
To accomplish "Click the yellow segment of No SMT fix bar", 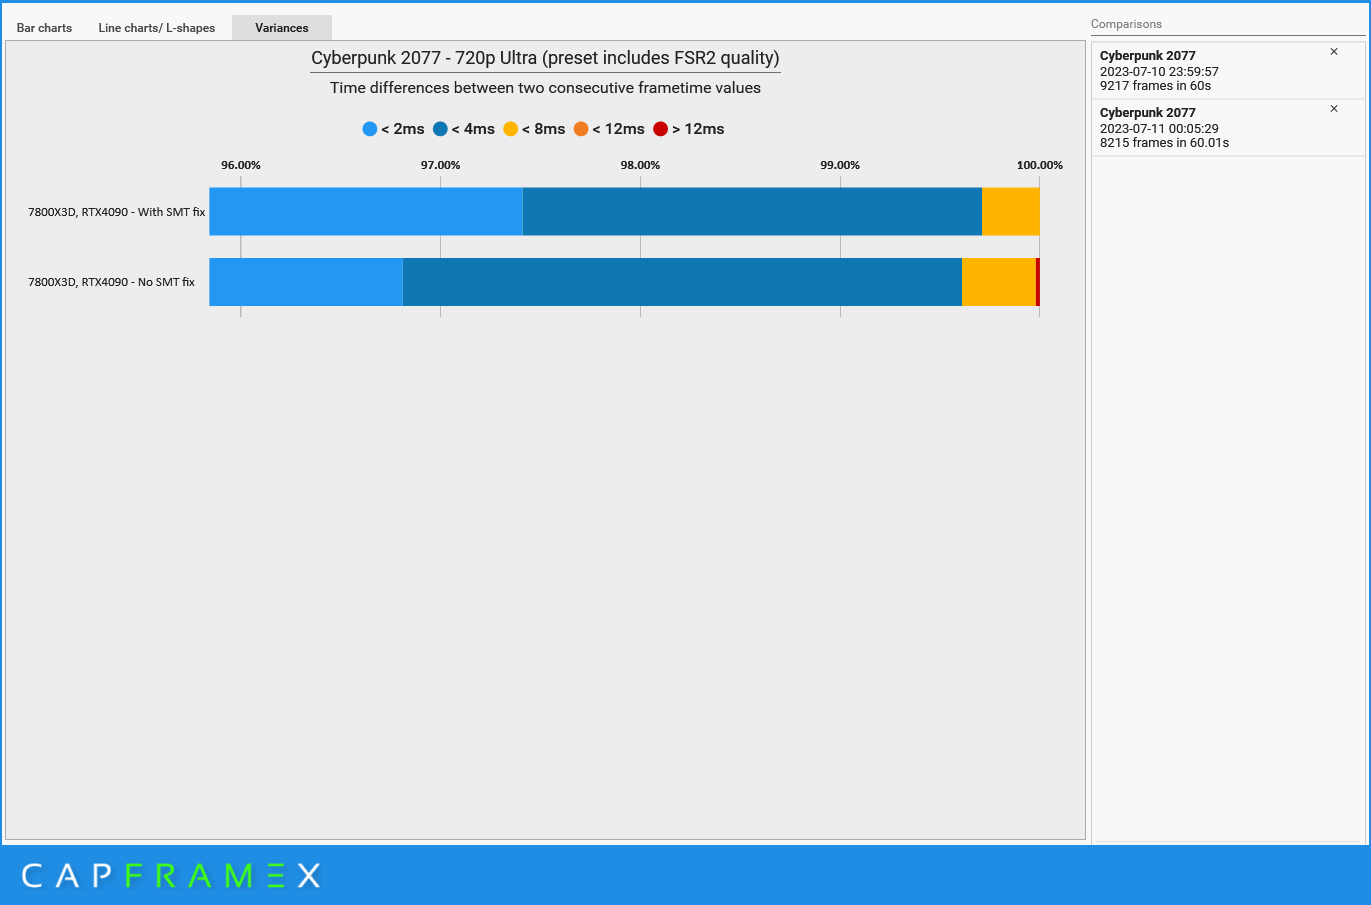I will [x=999, y=282].
